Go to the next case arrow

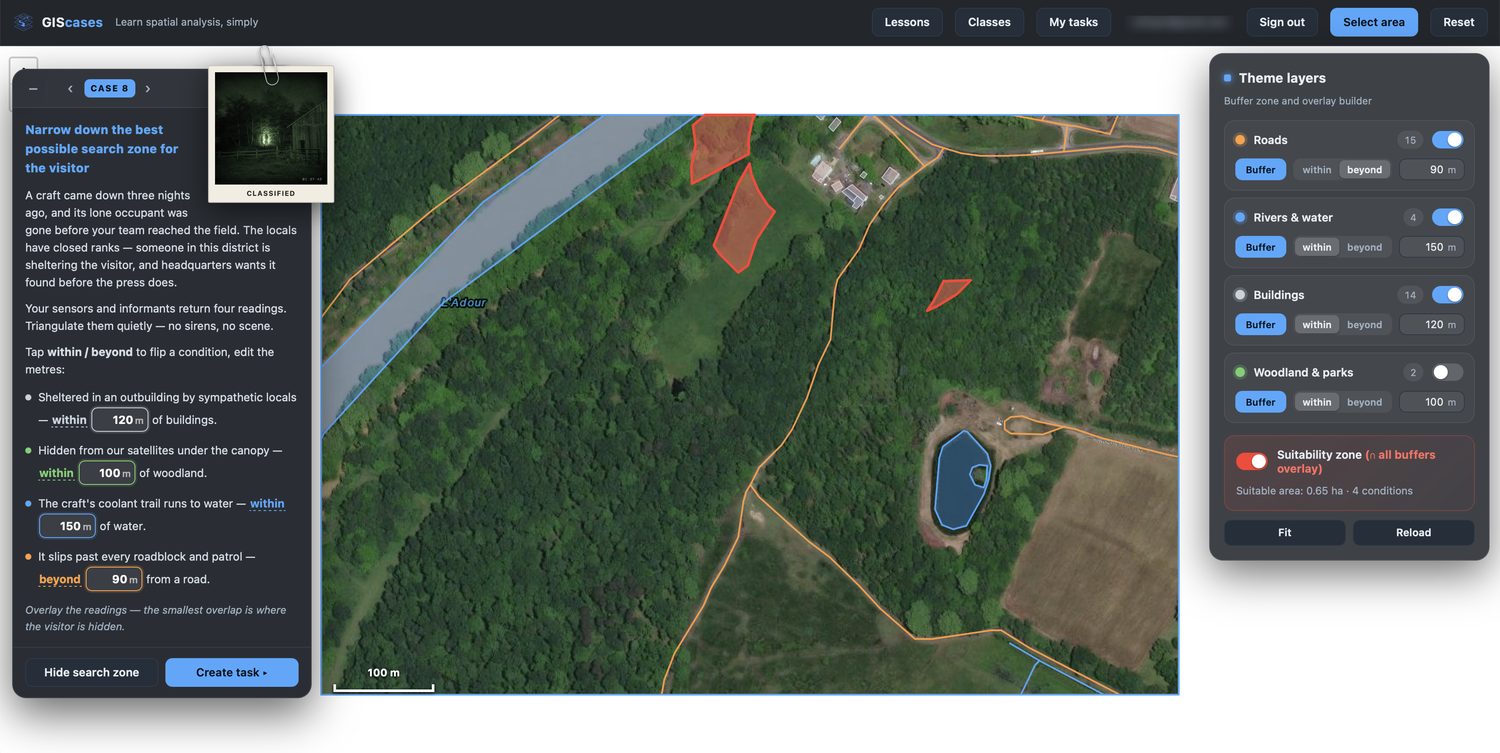coord(148,89)
